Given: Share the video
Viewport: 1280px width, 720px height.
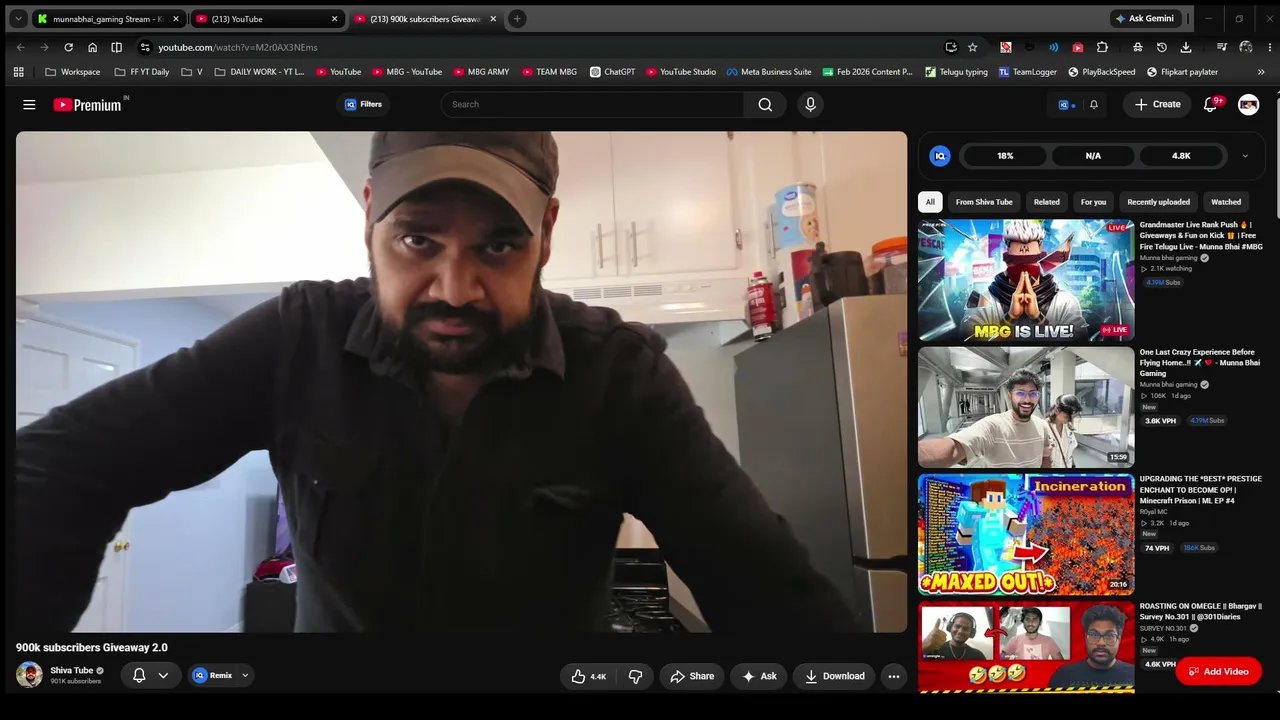Looking at the screenshot, I should [x=692, y=676].
